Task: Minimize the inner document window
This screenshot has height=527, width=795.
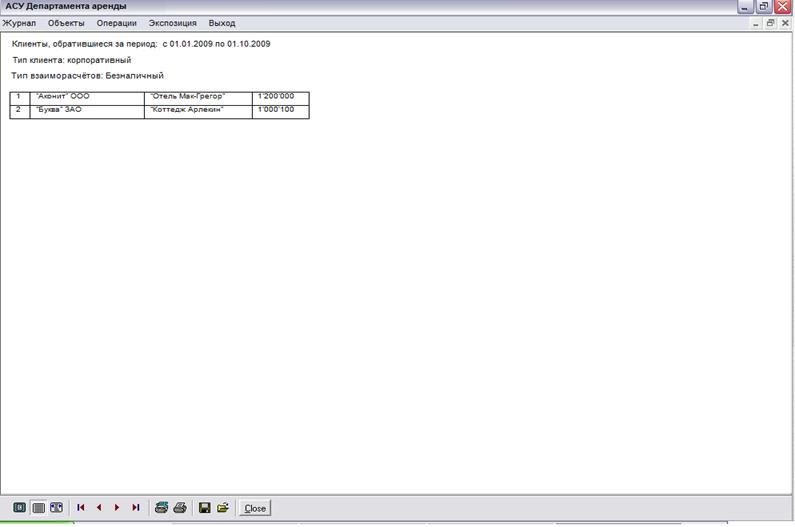Action: coord(755,23)
